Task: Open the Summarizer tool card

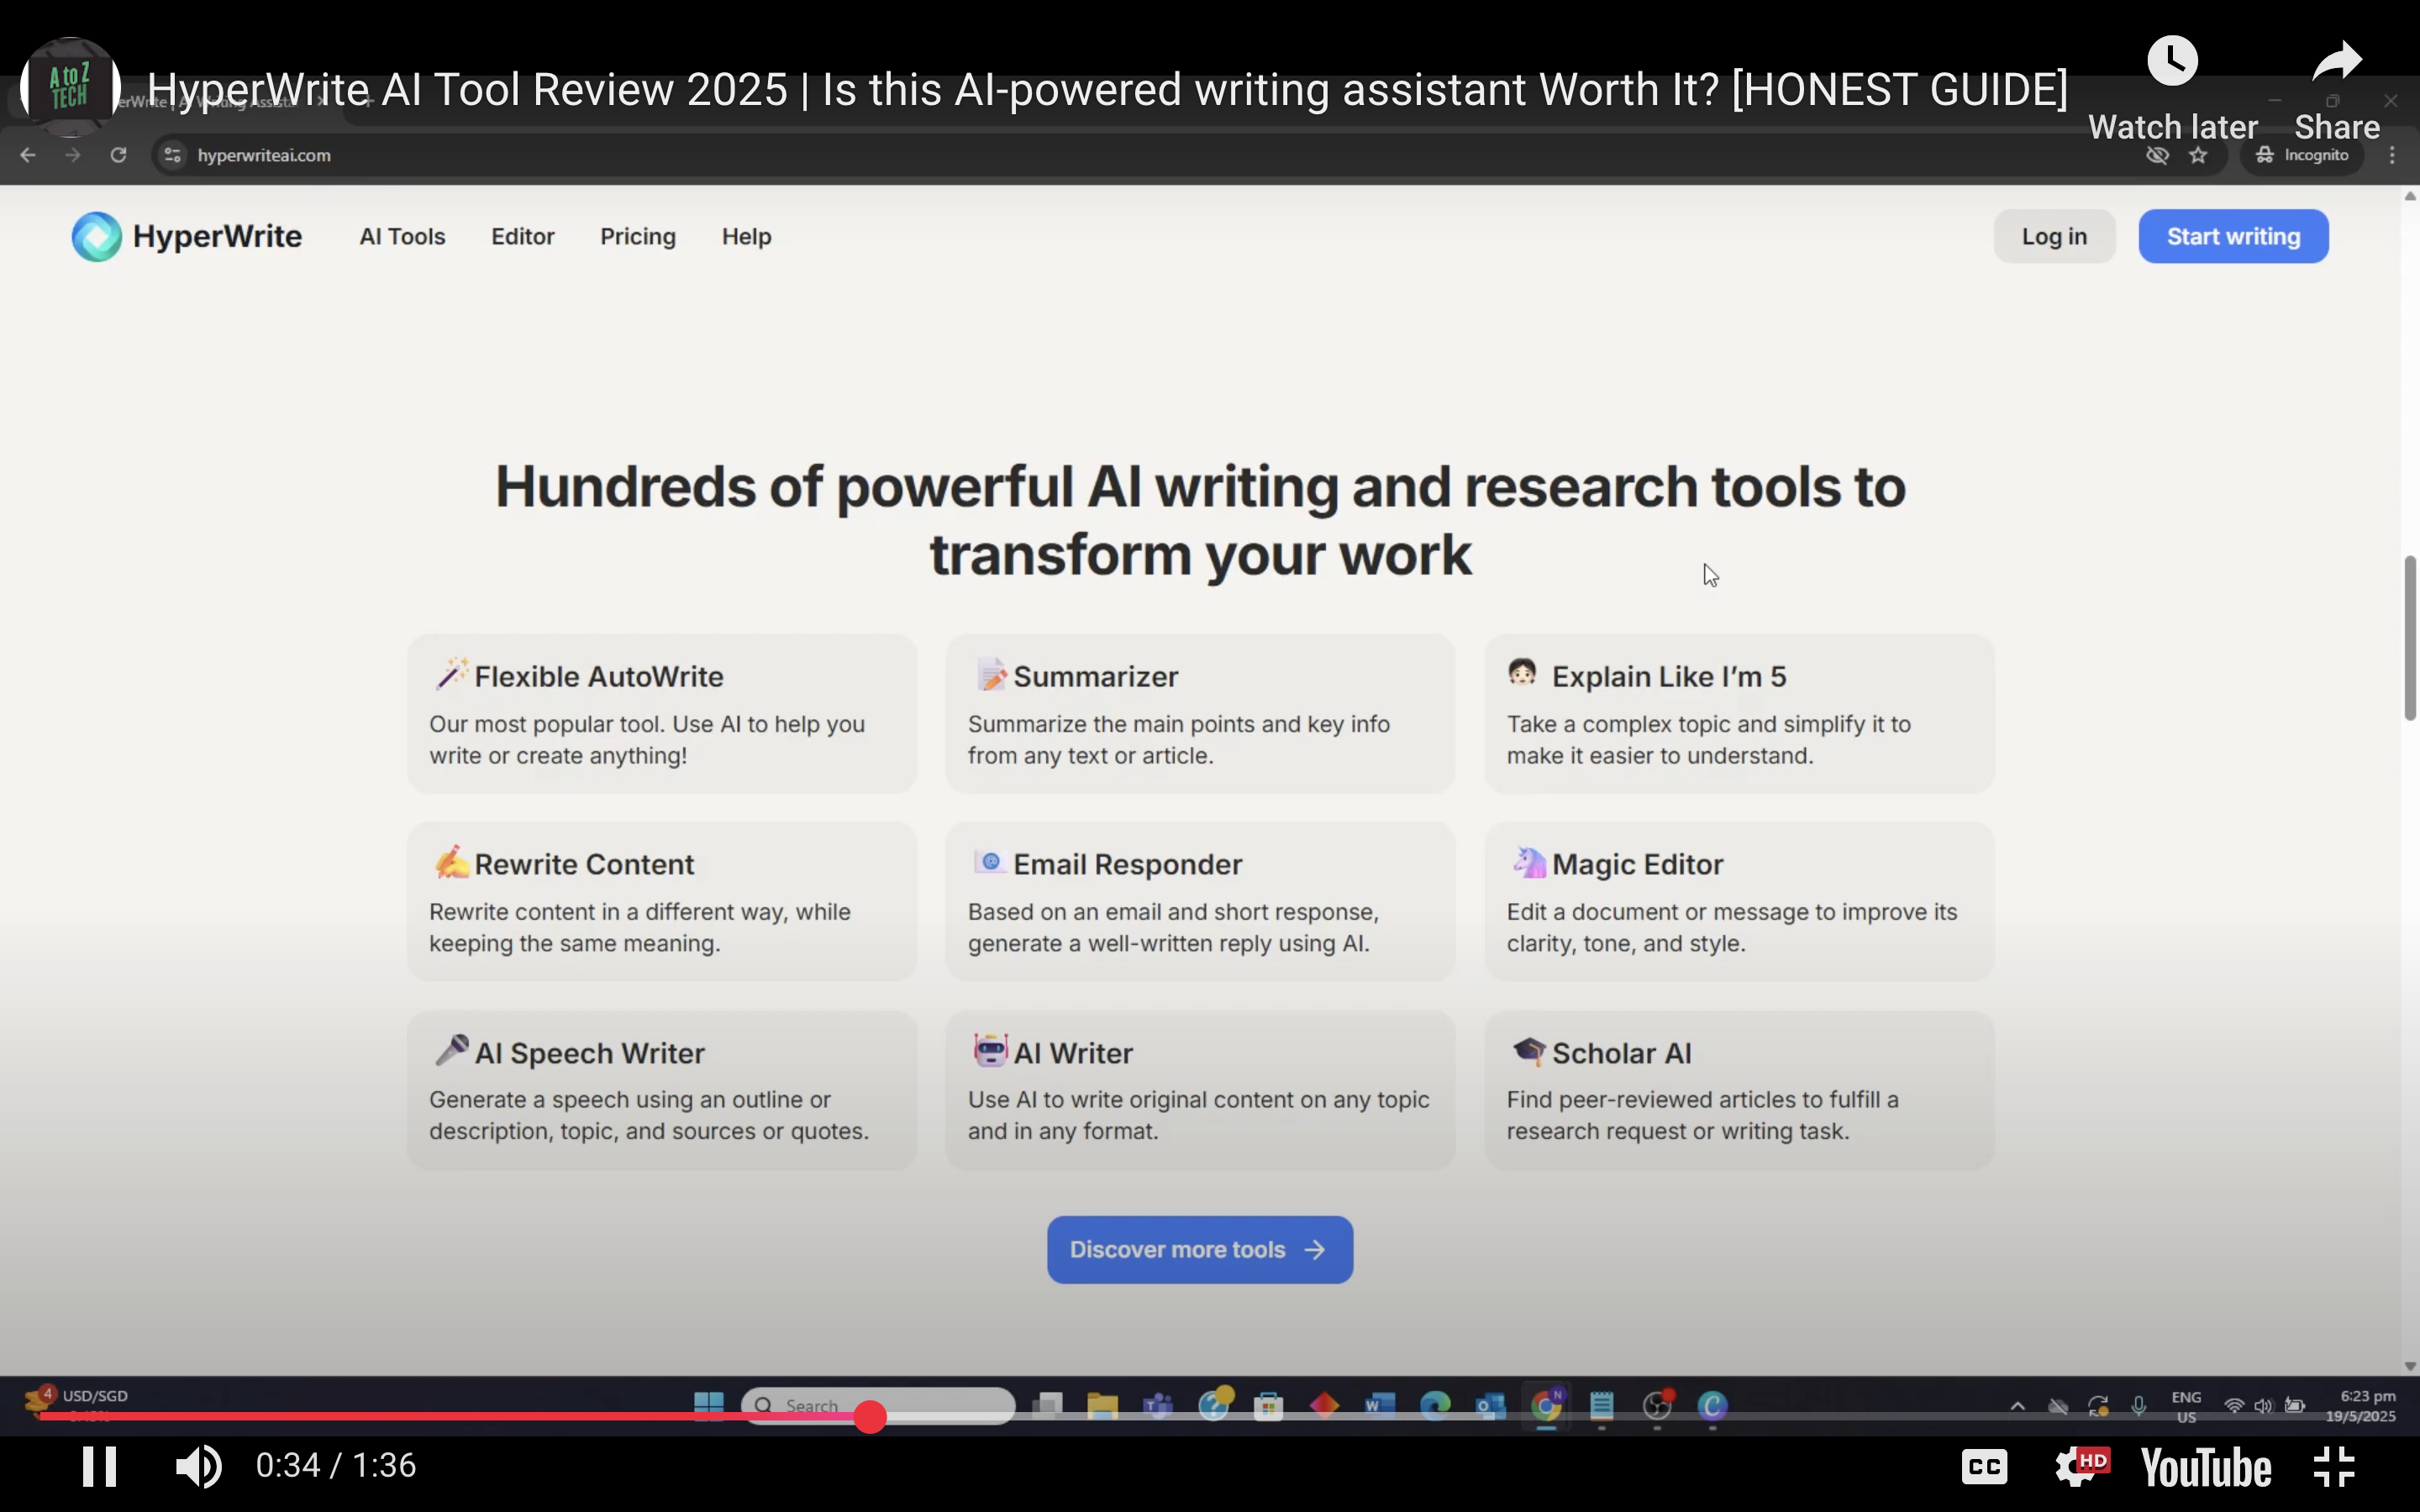Action: coord(1199,714)
